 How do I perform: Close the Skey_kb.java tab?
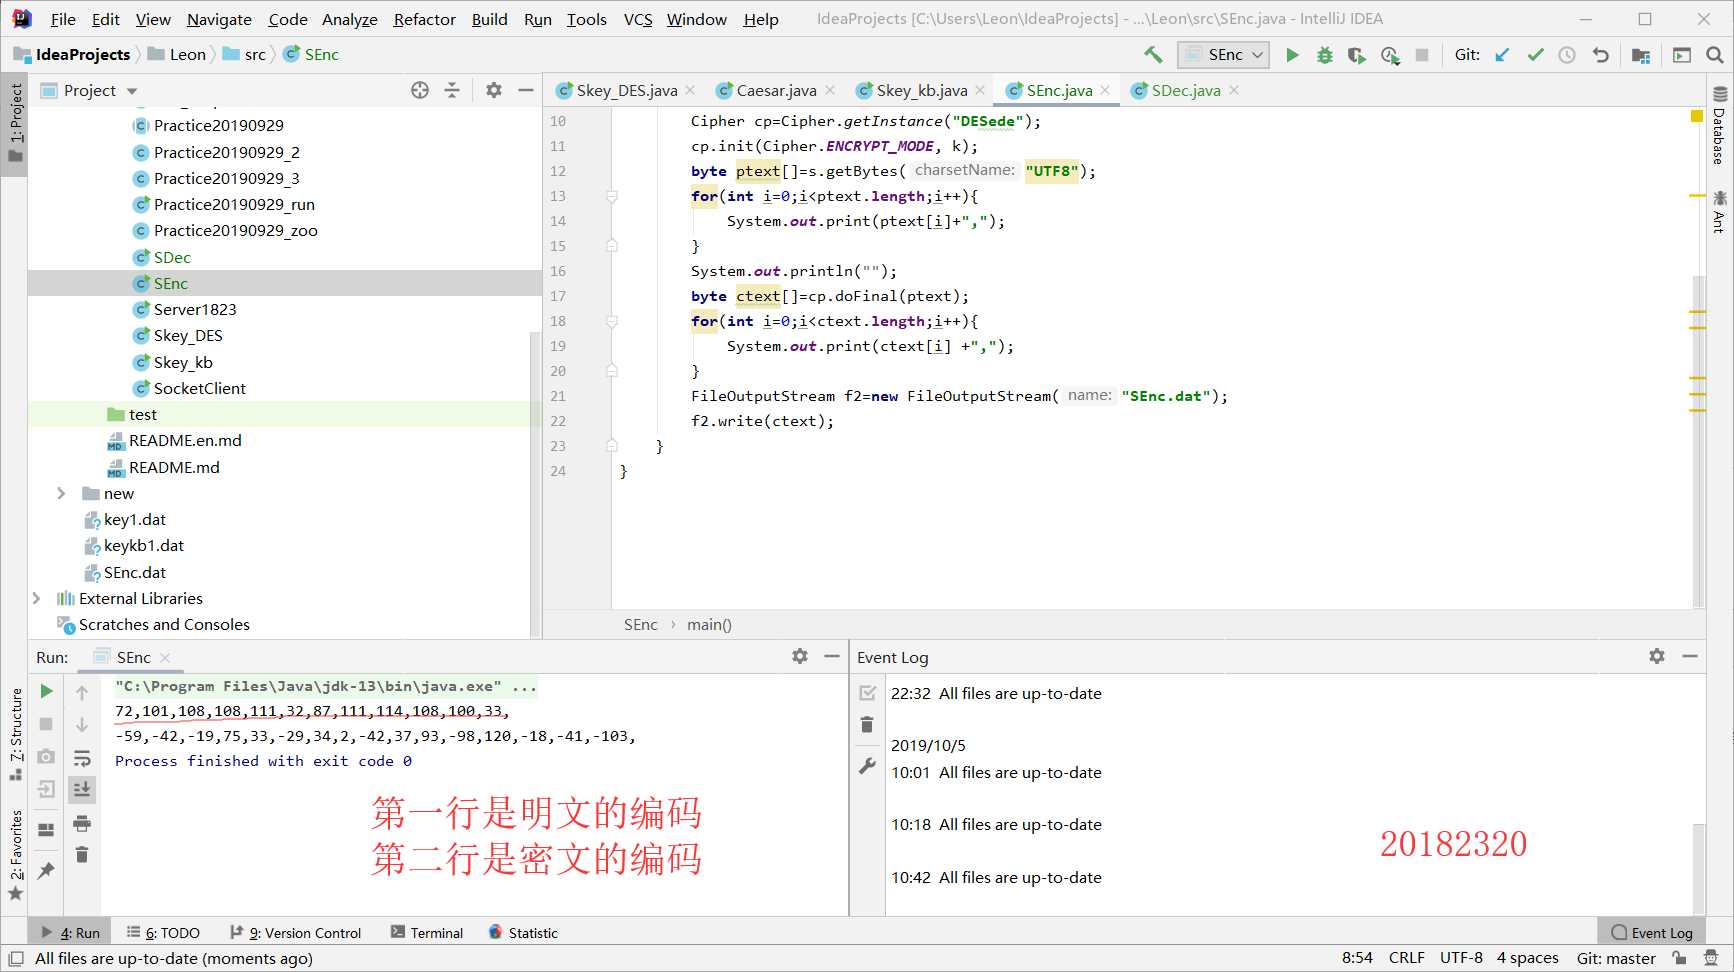(x=980, y=90)
